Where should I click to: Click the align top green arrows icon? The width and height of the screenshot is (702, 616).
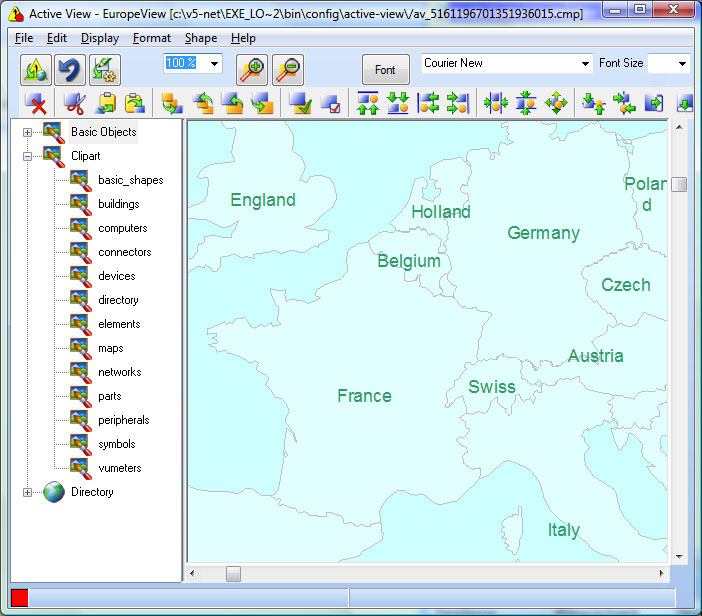pos(368,103)
